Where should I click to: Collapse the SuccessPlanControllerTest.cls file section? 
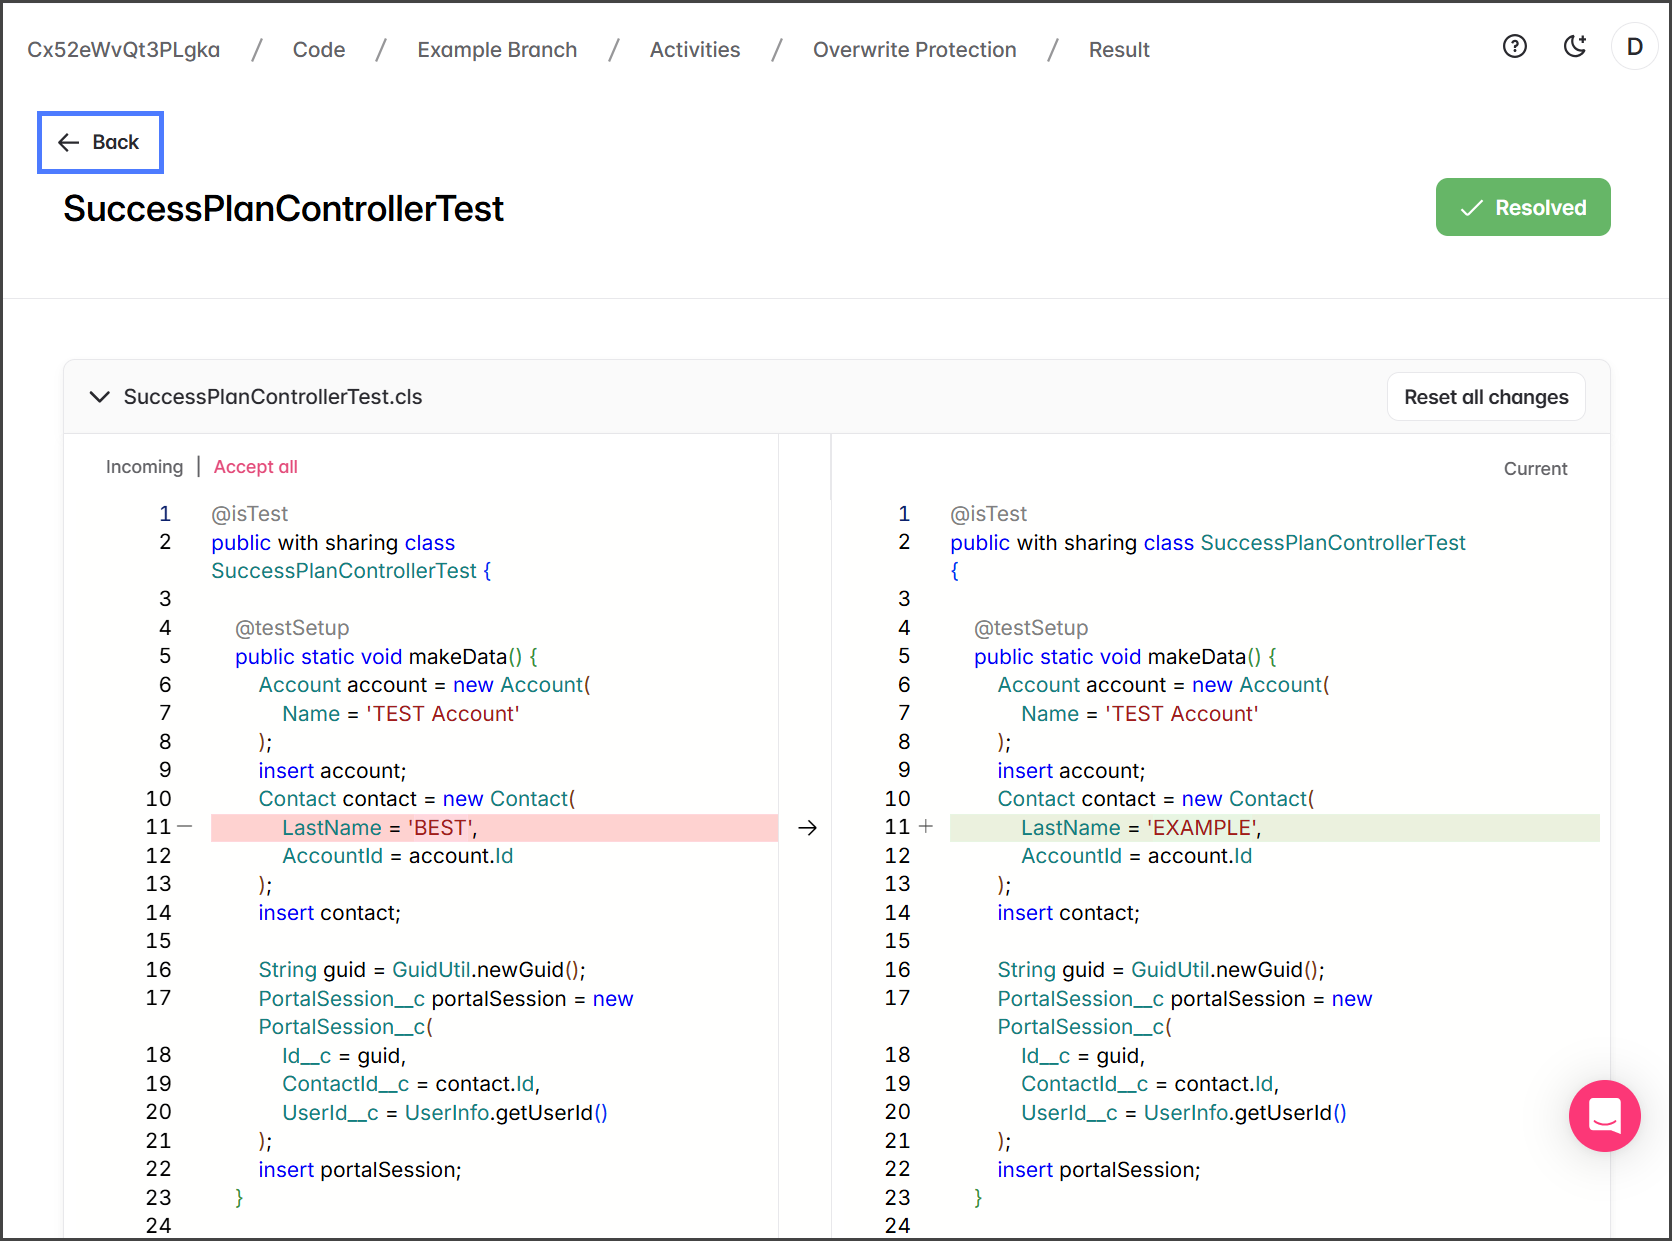(99, 397)
